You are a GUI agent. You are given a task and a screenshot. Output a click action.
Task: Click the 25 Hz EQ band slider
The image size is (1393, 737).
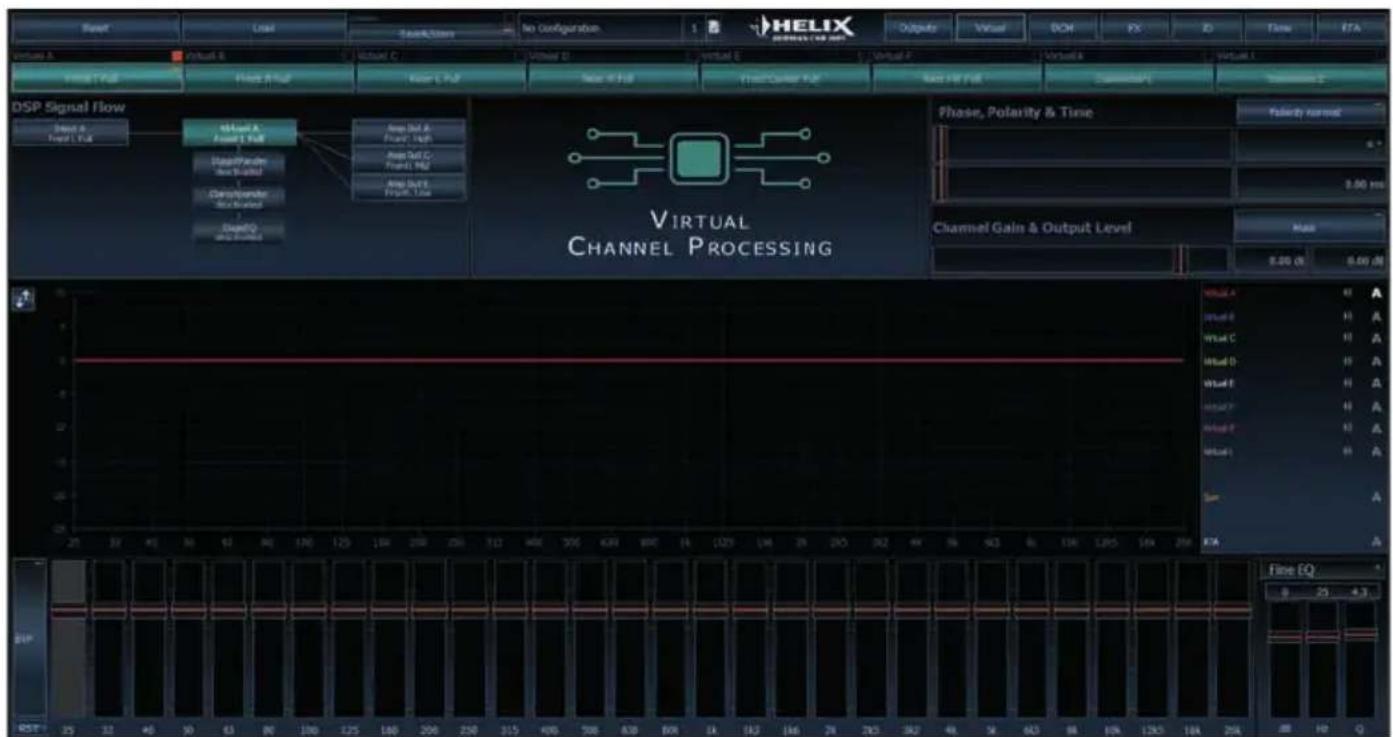tap(69, 637)
